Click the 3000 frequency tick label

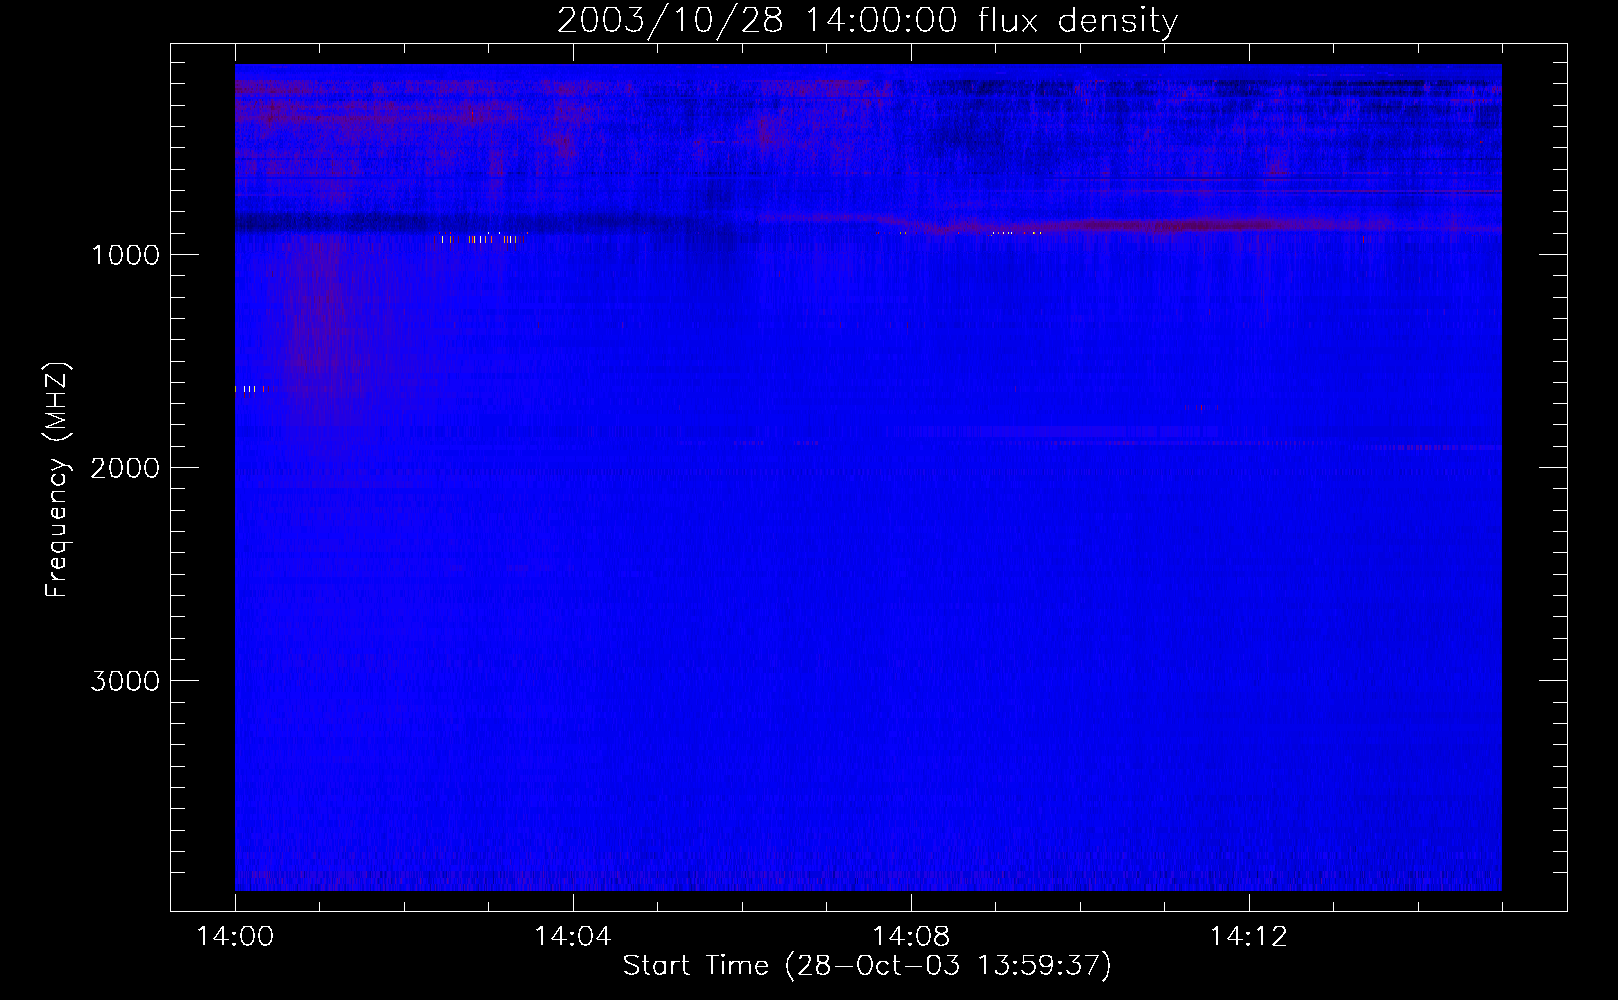click(x=125, y=681)
